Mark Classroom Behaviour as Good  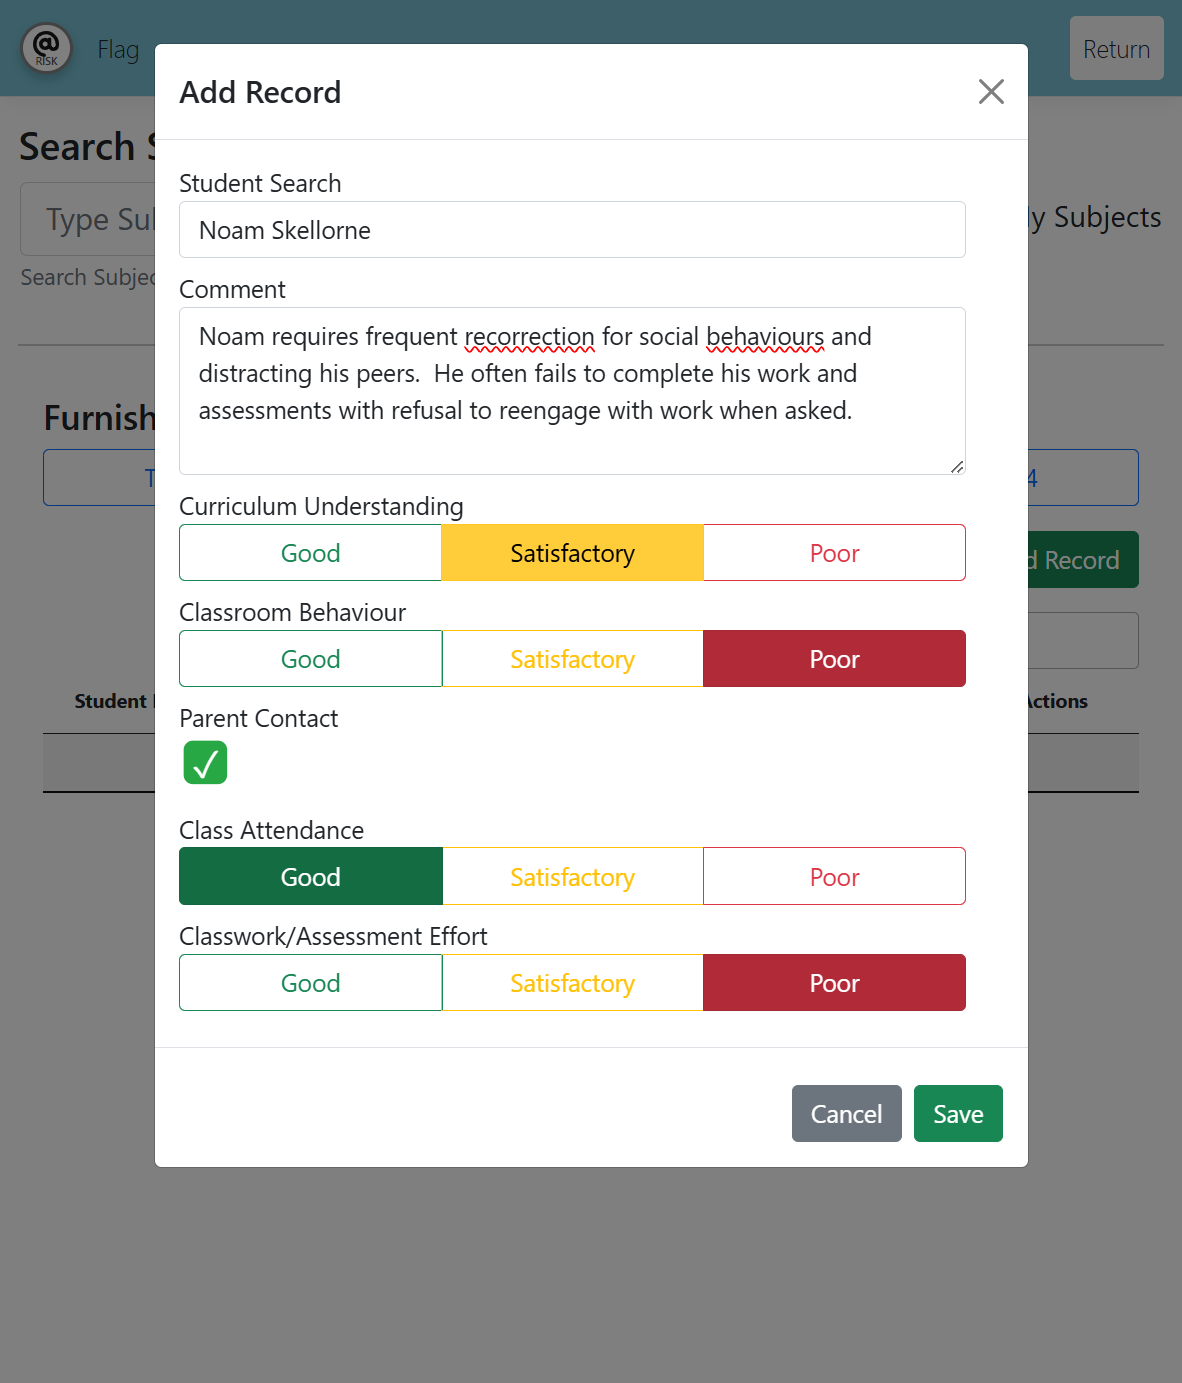click(310, 658)
